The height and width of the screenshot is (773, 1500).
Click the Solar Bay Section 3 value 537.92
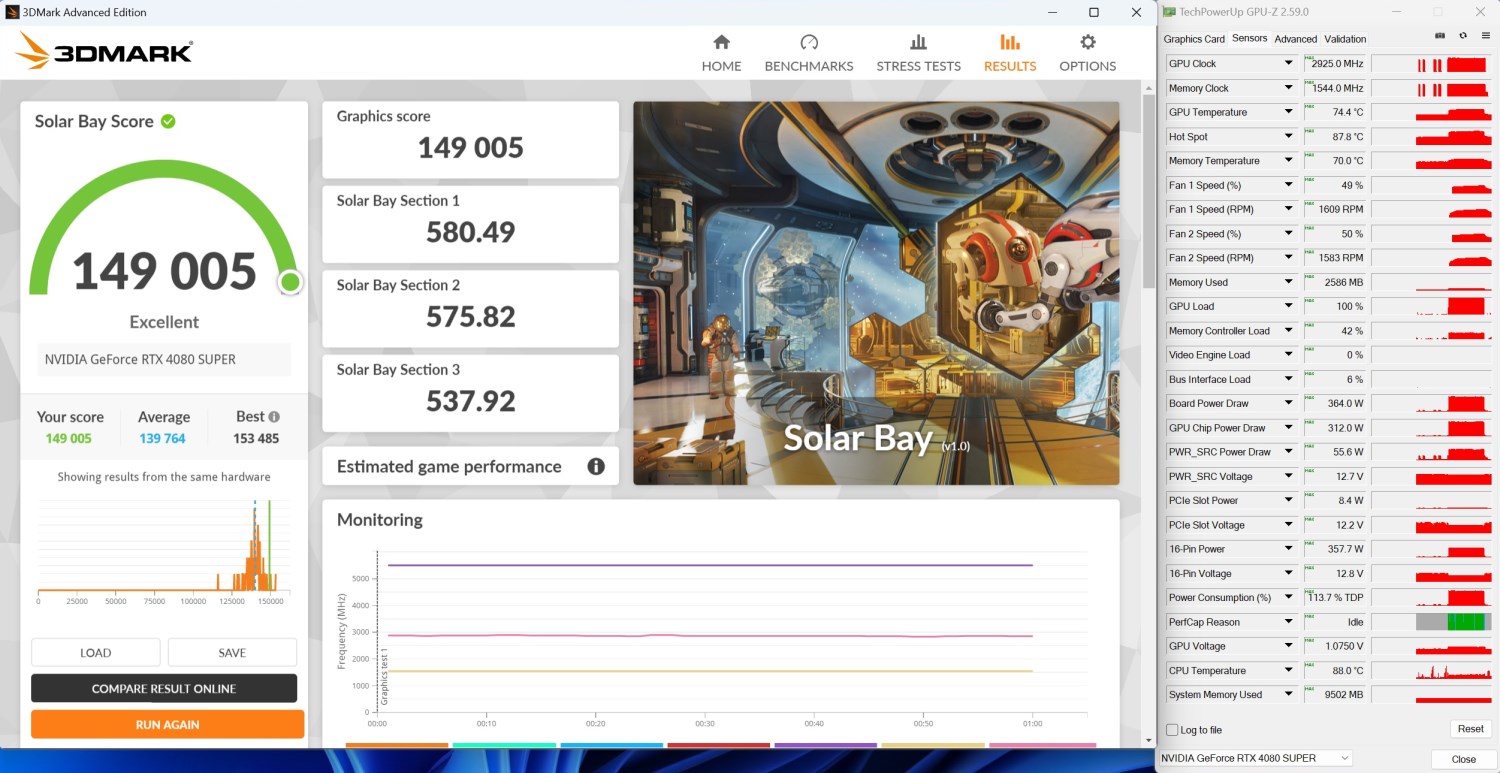tap(470, 401)
